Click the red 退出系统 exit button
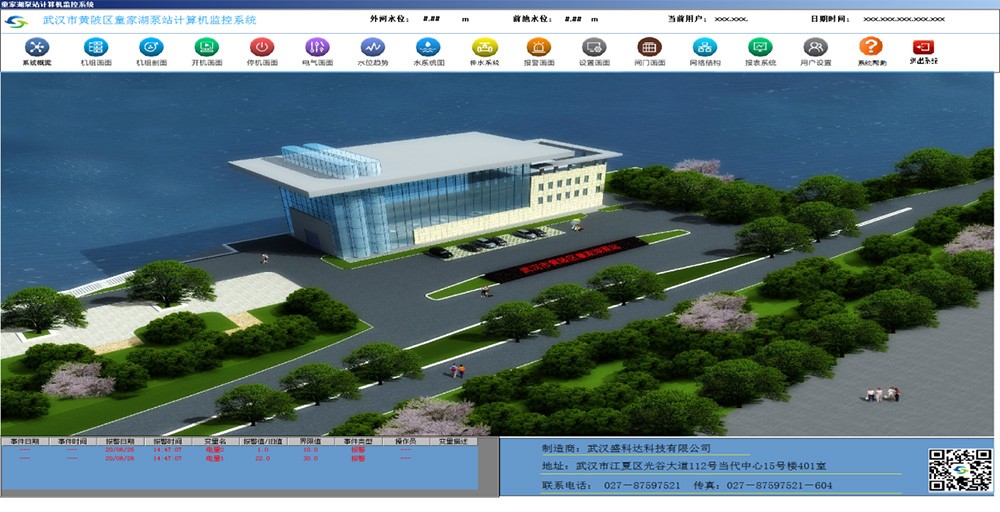Viewport: 1000px width, 512px height. click(923, 47)
